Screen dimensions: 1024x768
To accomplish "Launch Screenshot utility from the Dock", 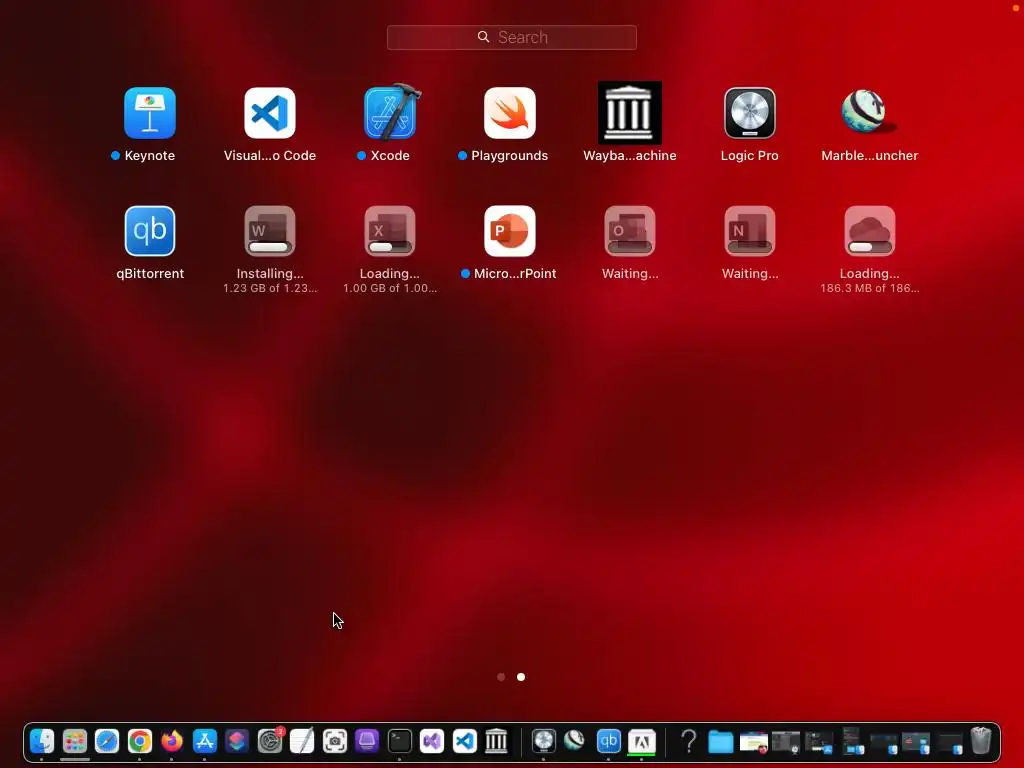I will [x=334, y=741].
